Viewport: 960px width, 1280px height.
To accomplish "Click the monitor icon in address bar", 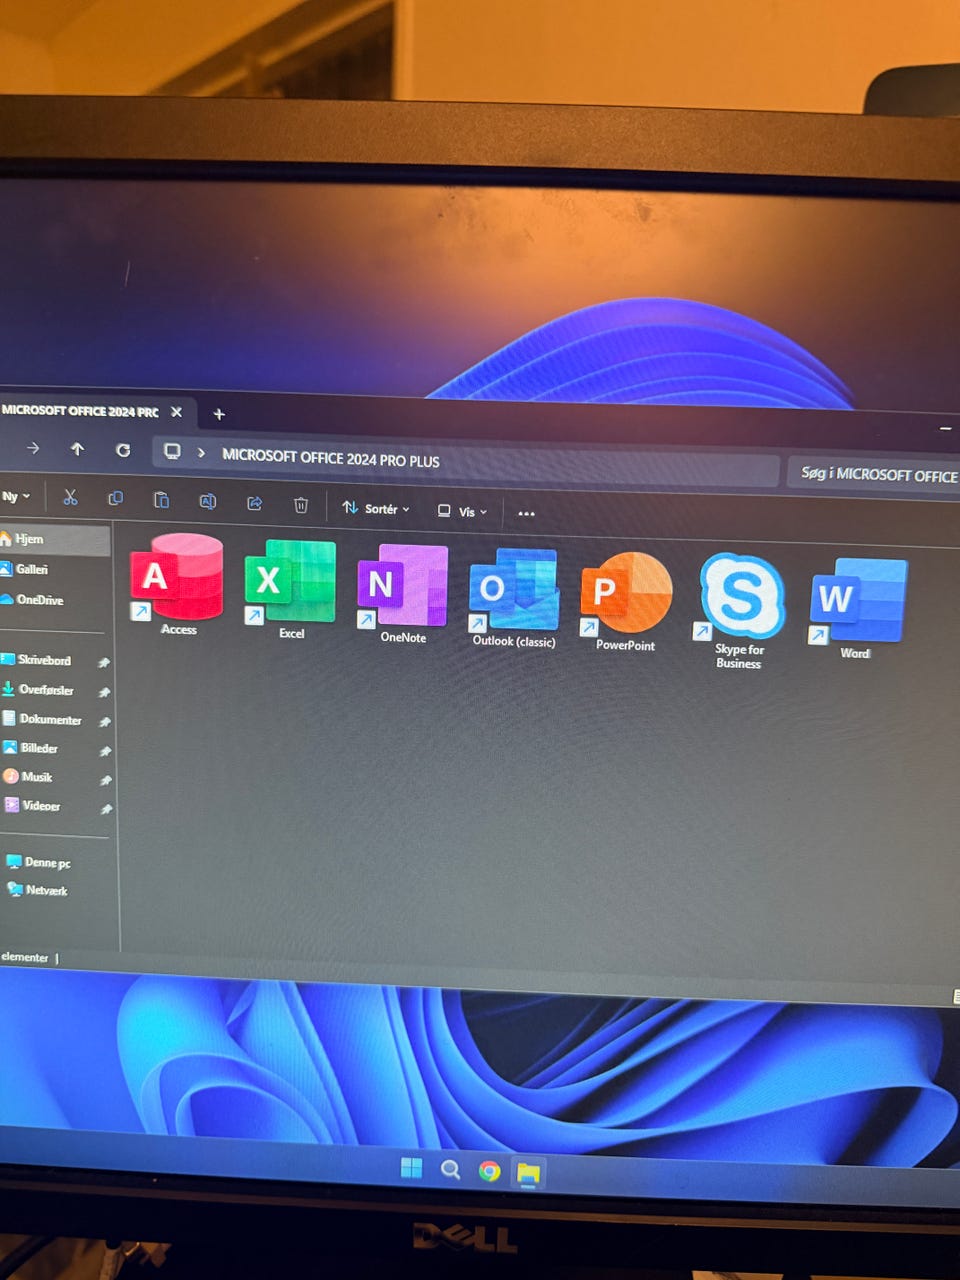I will (x=172, y=451).
